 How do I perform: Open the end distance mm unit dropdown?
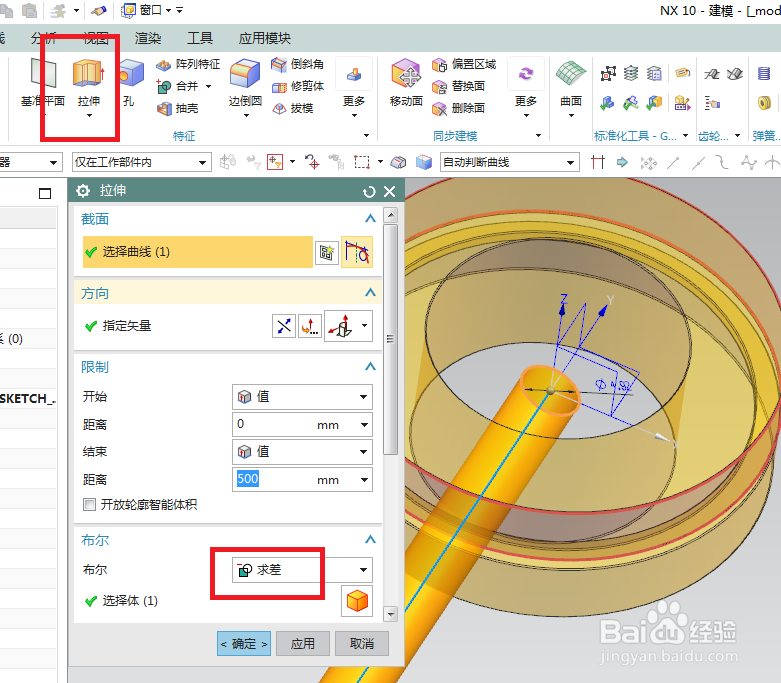coord(365,480)
